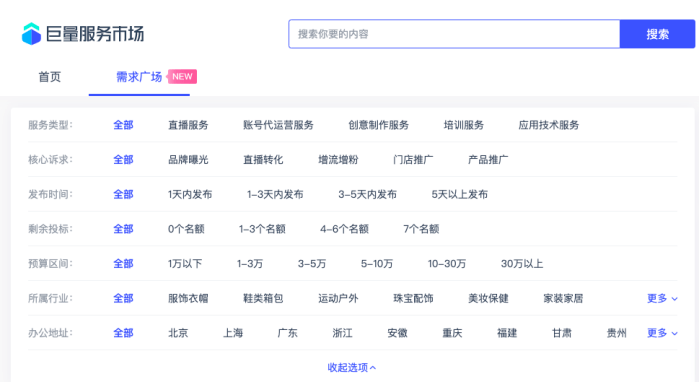Filter remaining bids by 0个名额

click(186, 229)
